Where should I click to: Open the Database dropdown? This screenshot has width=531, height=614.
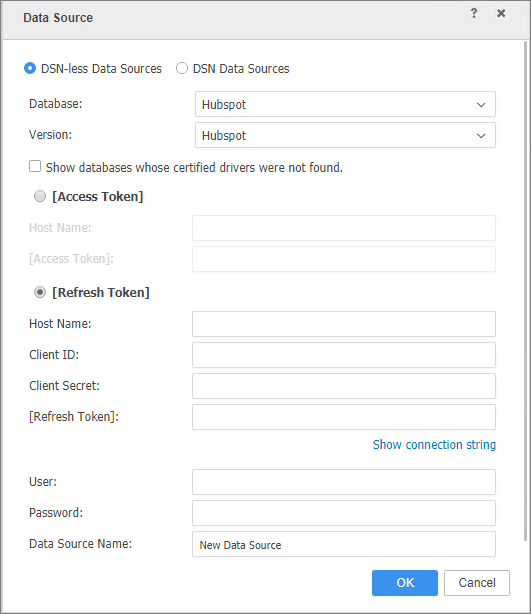pyautogui.click(x=345, y=104)
